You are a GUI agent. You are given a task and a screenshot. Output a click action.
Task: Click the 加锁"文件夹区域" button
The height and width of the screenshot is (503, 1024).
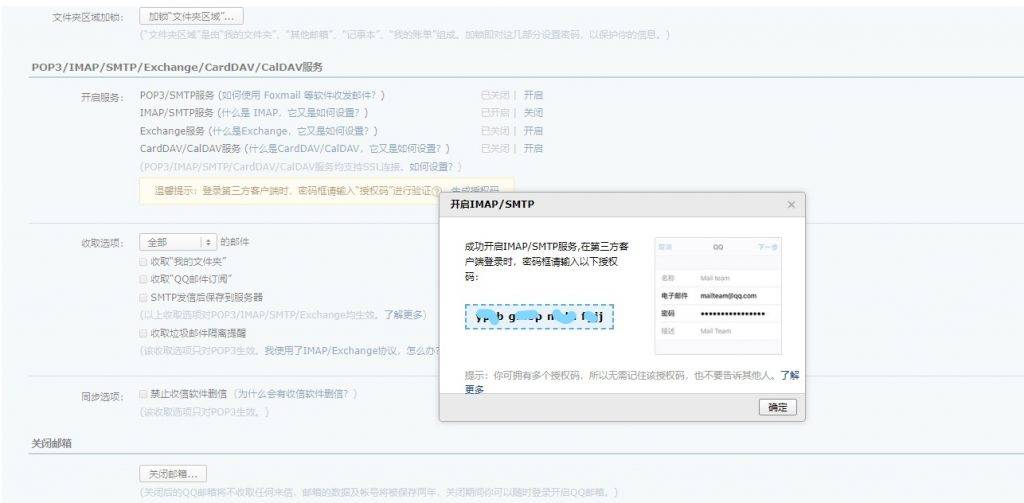coord(190,17)
